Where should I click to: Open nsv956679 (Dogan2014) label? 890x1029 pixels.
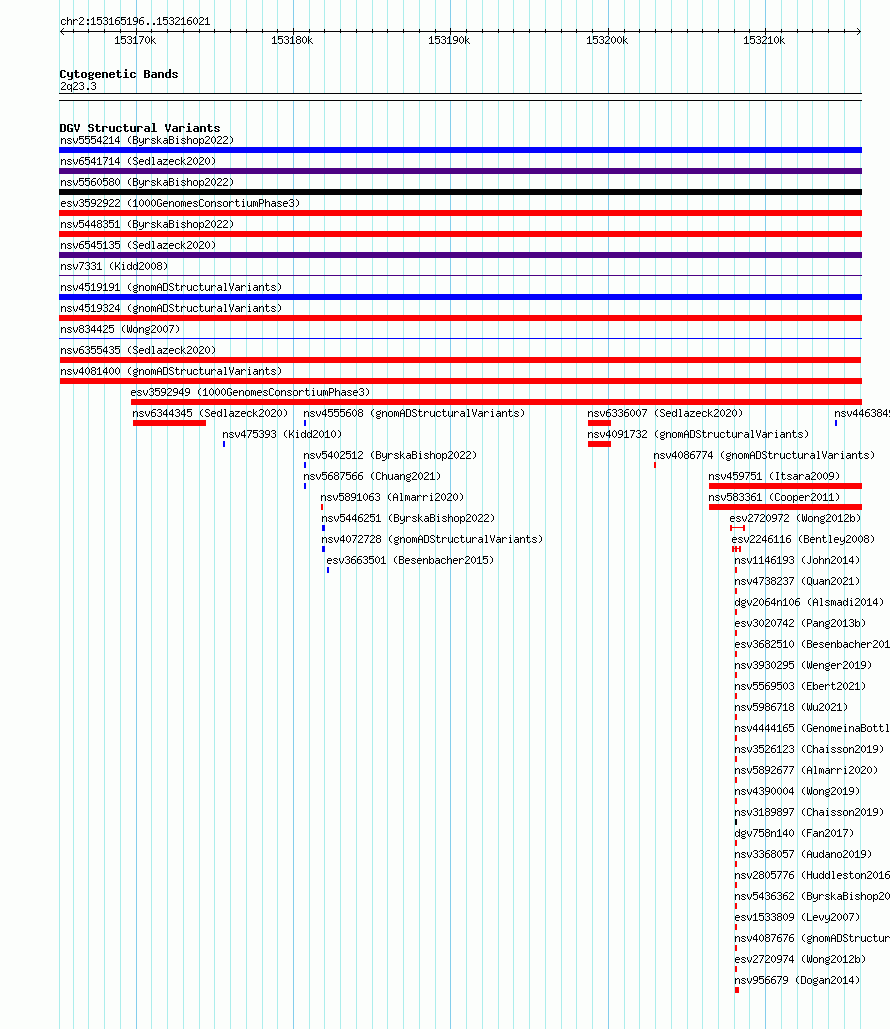click(797, 980)
